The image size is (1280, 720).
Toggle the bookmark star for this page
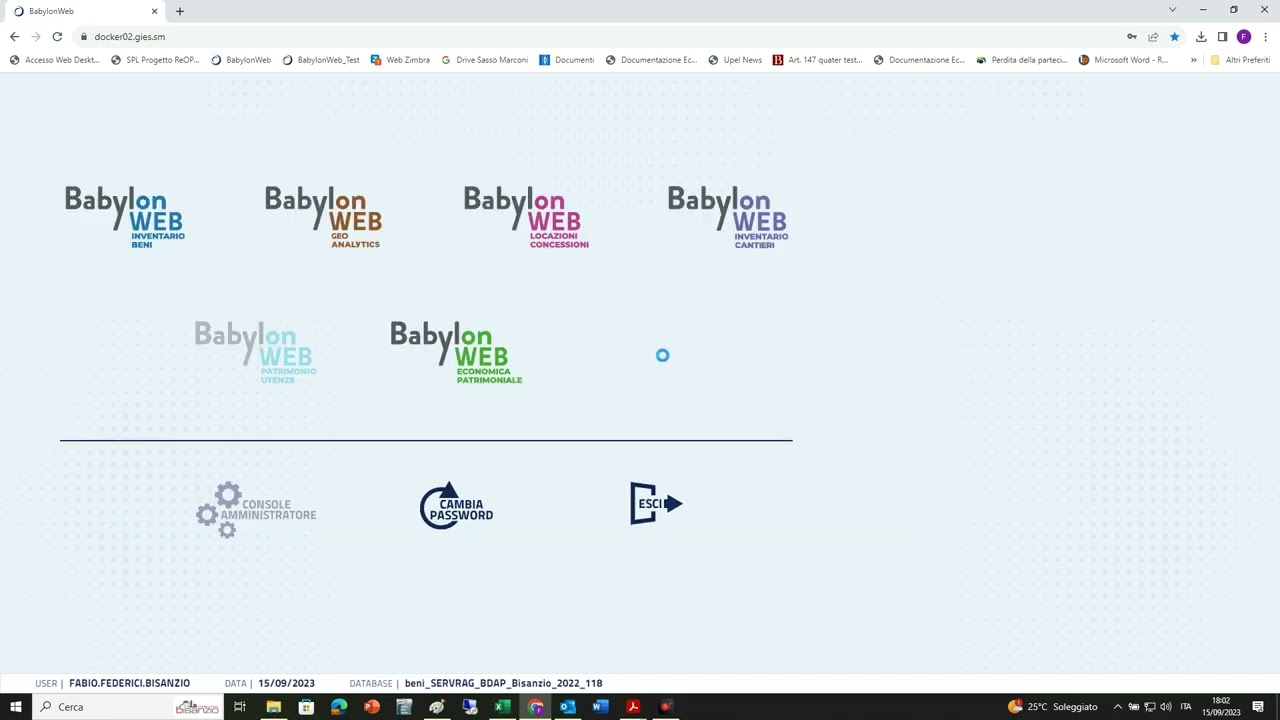tap(1175, 37)
